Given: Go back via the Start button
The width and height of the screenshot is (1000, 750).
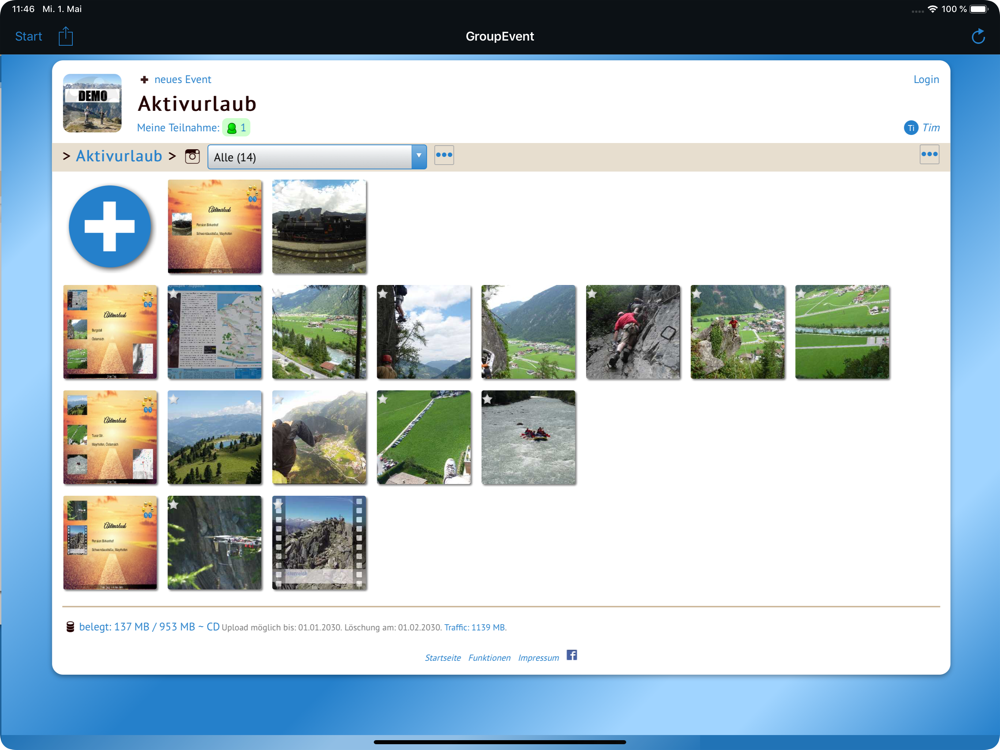Looking at the screenshot, I should pyautogui.click(x=29, y=36).
